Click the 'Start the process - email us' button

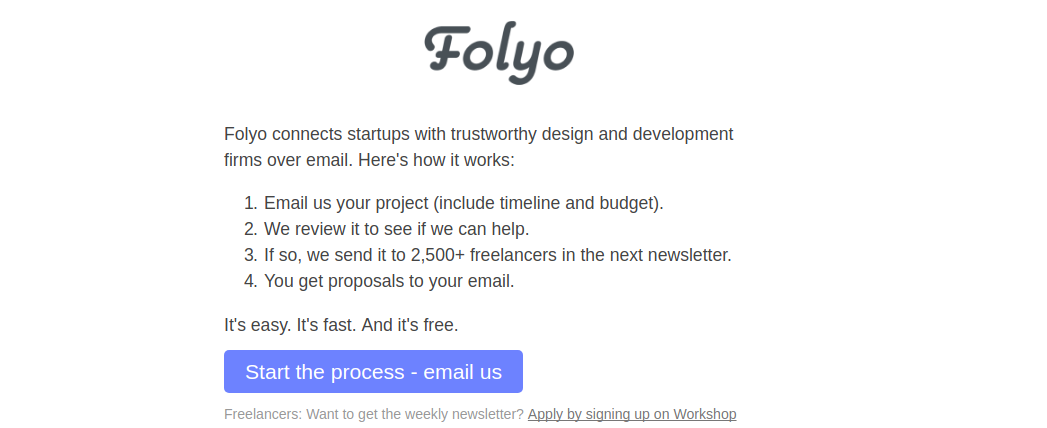tap(373, 371)
